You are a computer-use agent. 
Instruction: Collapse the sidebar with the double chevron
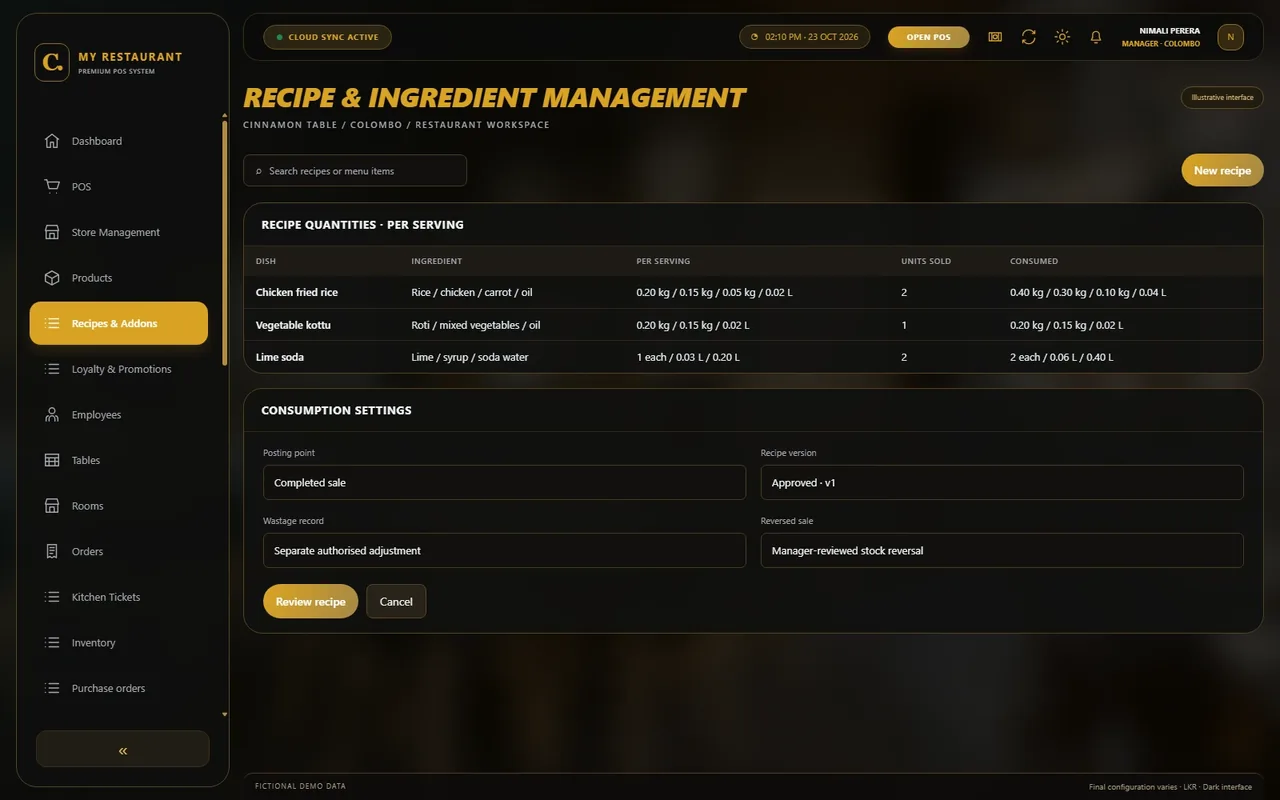pos(123,750)
